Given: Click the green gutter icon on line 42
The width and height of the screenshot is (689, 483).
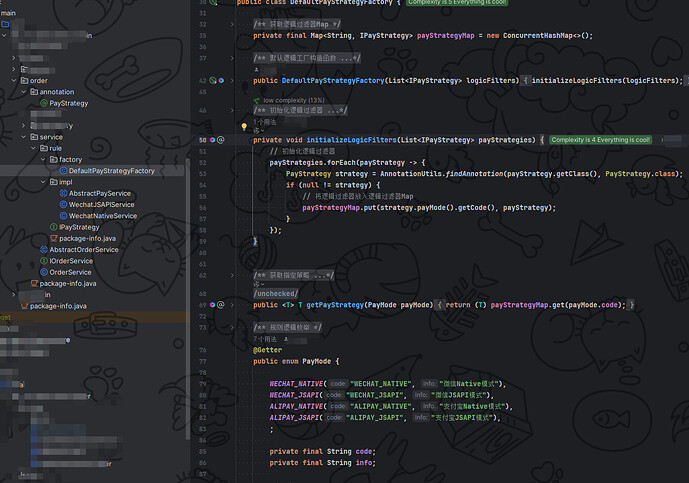Looking at the screenshot, I should click(213, 80).
